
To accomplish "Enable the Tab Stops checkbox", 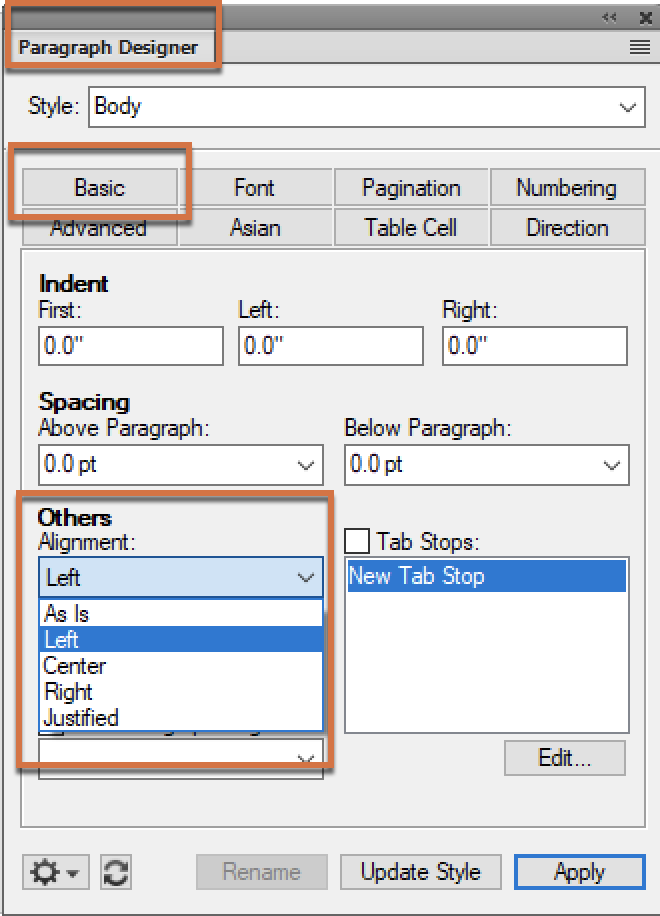I will [x=355, y=539].
